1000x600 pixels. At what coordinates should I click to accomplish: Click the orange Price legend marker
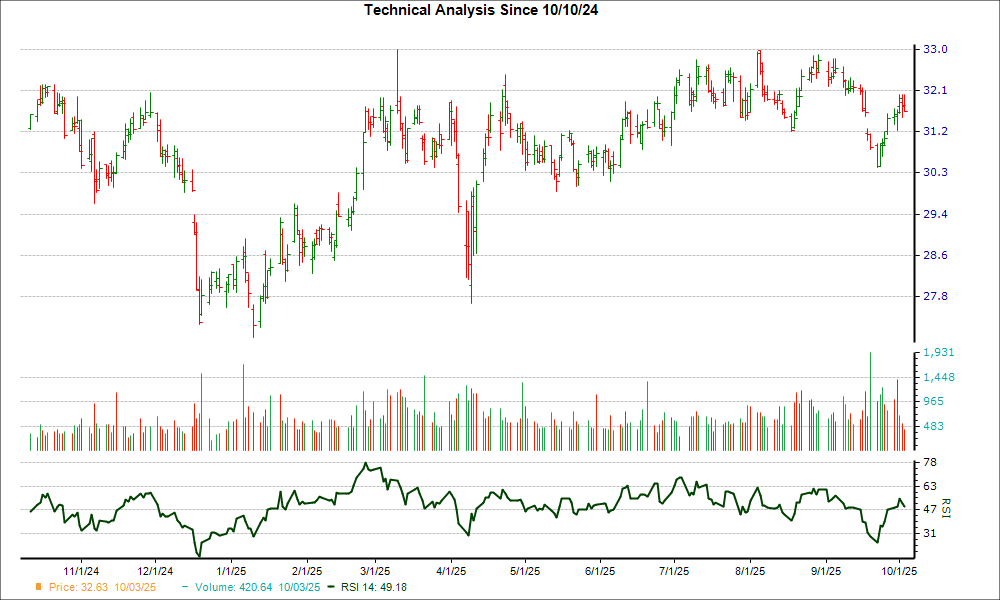click(x=39, y=587)
